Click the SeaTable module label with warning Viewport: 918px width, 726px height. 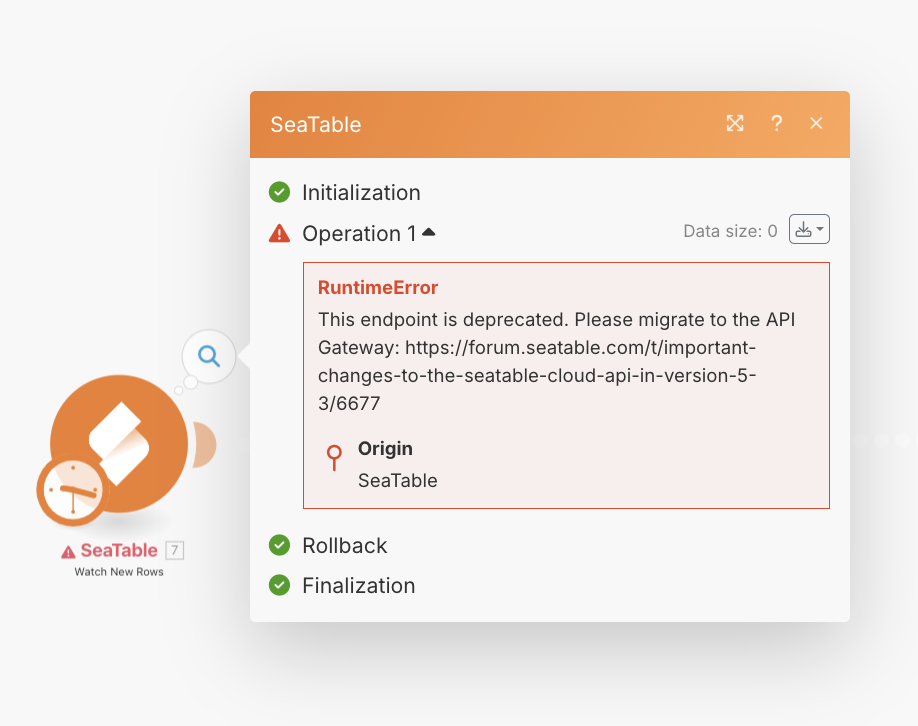click(109, 550)
